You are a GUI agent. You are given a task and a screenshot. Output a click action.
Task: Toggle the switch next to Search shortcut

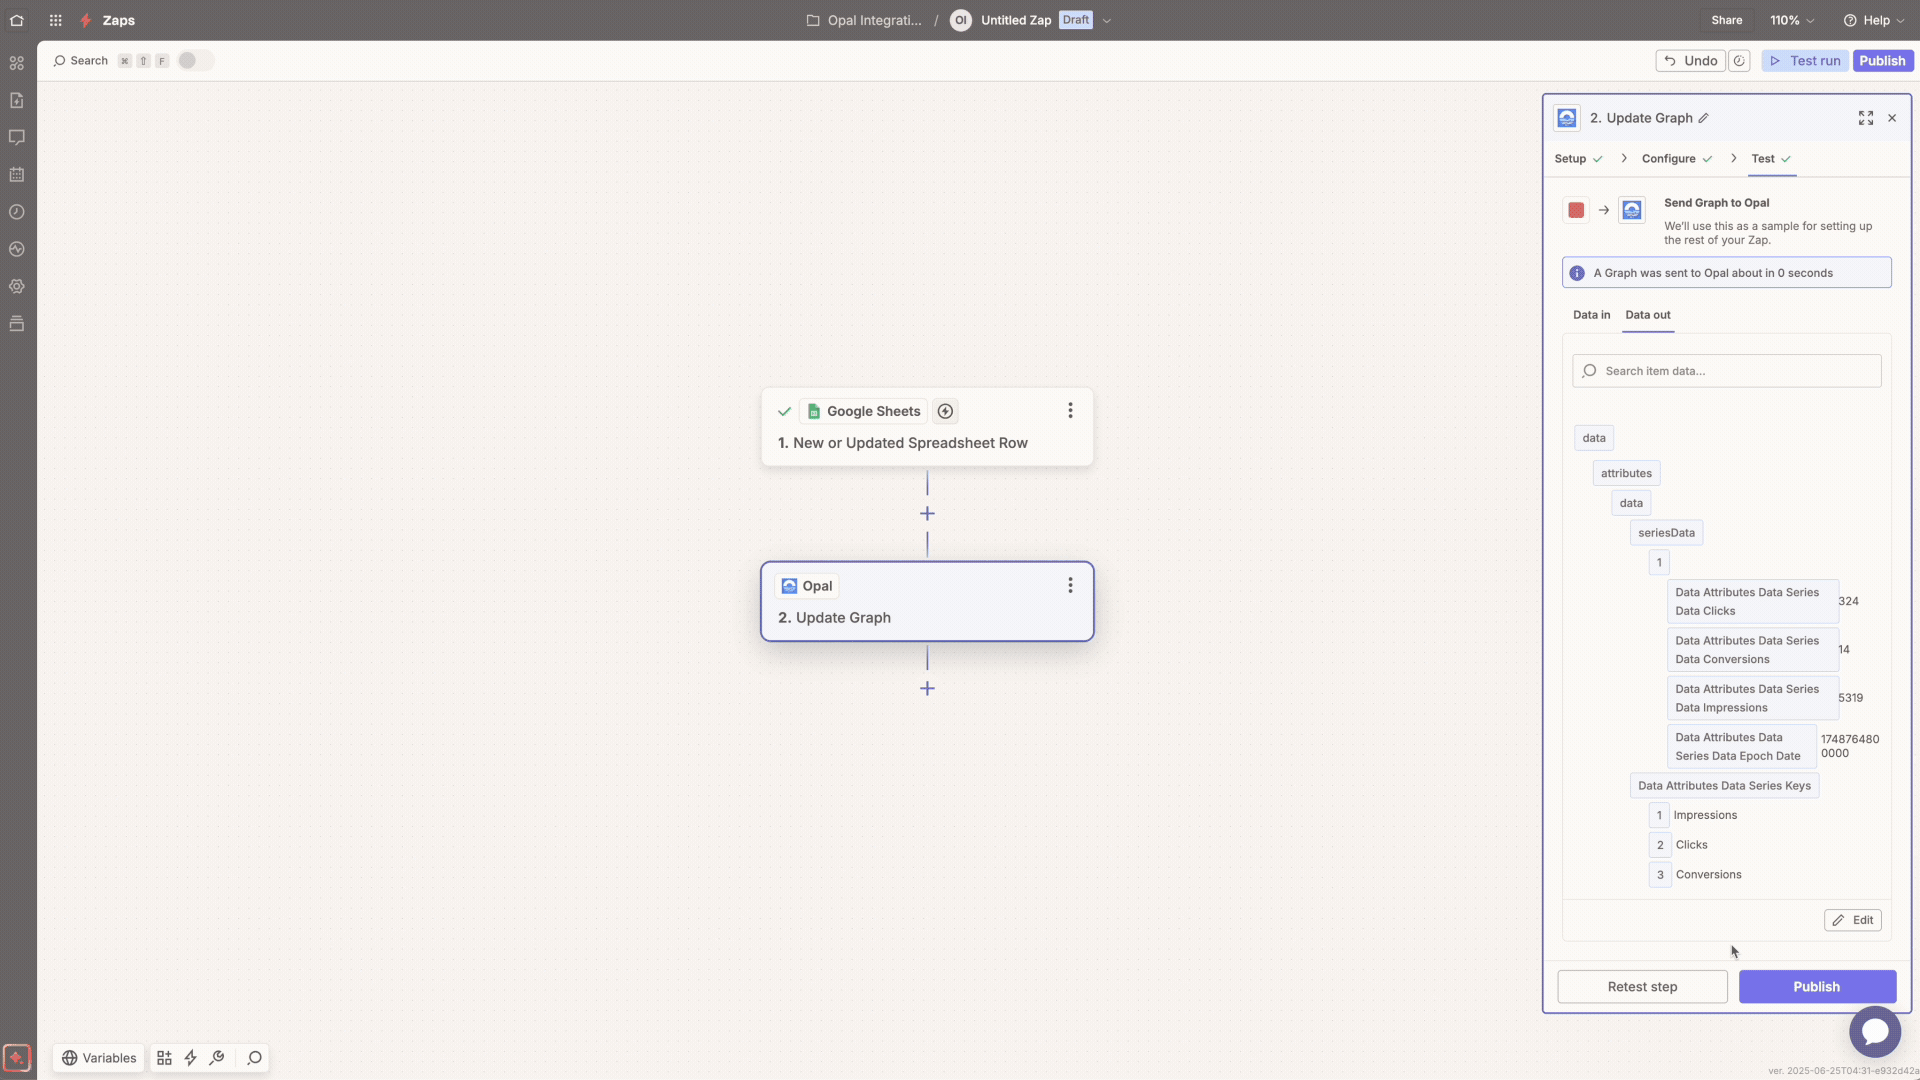(195, 61)
